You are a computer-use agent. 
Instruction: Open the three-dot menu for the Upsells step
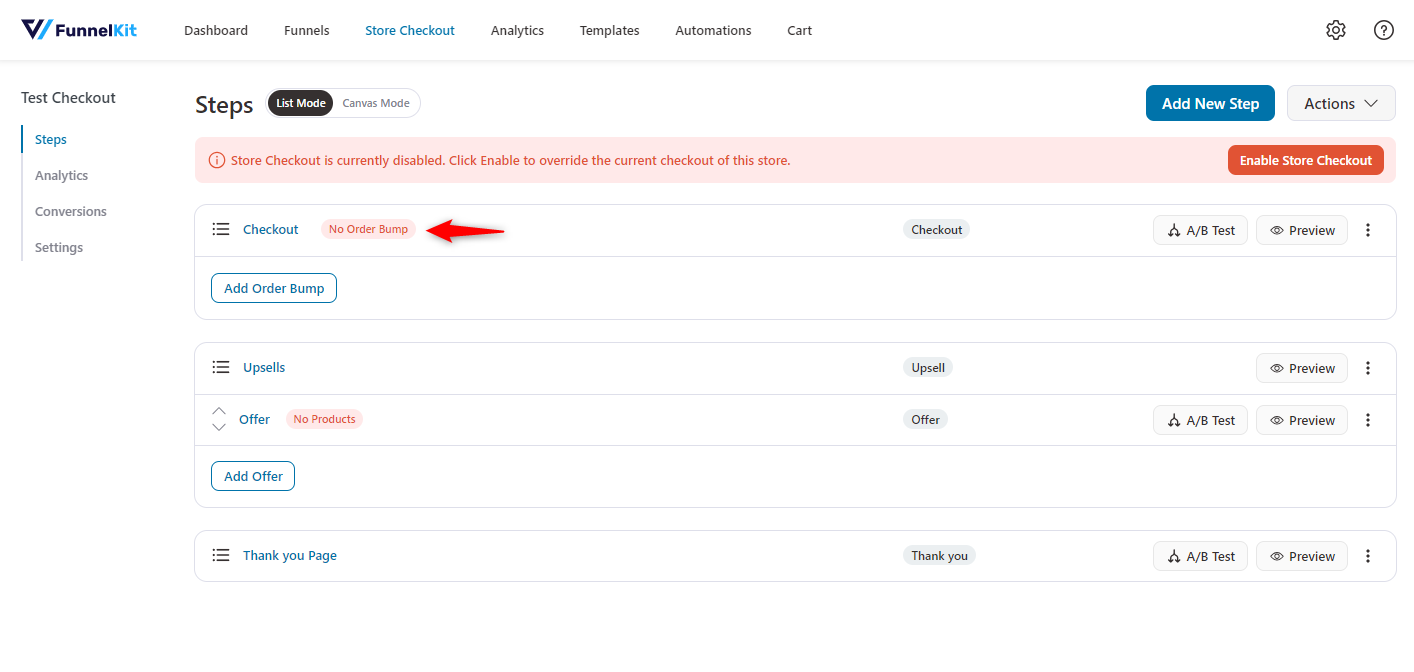(1368, 368)
